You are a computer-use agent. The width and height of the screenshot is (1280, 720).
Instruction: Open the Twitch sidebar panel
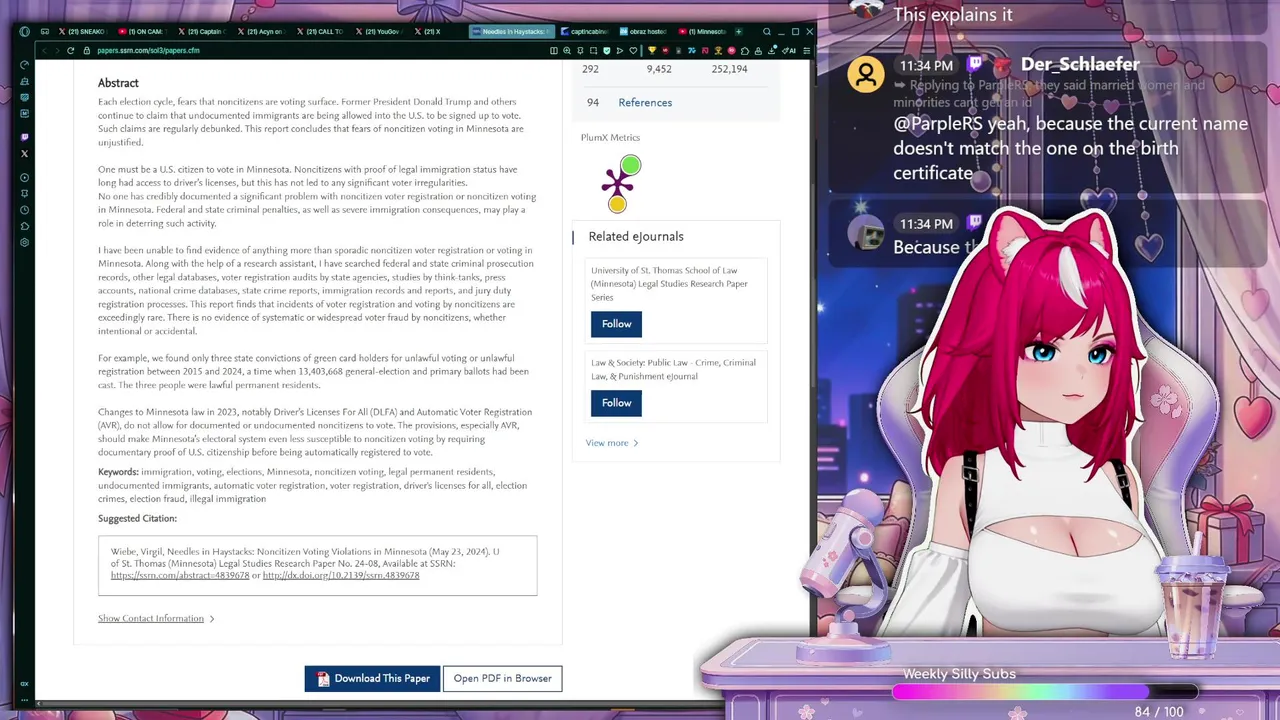click(x=24, y=137)
